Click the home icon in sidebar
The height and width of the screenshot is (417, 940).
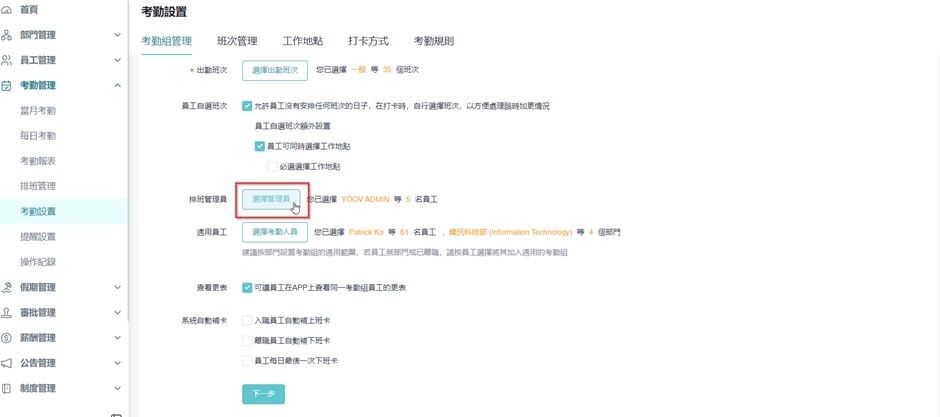click(7, 10)
